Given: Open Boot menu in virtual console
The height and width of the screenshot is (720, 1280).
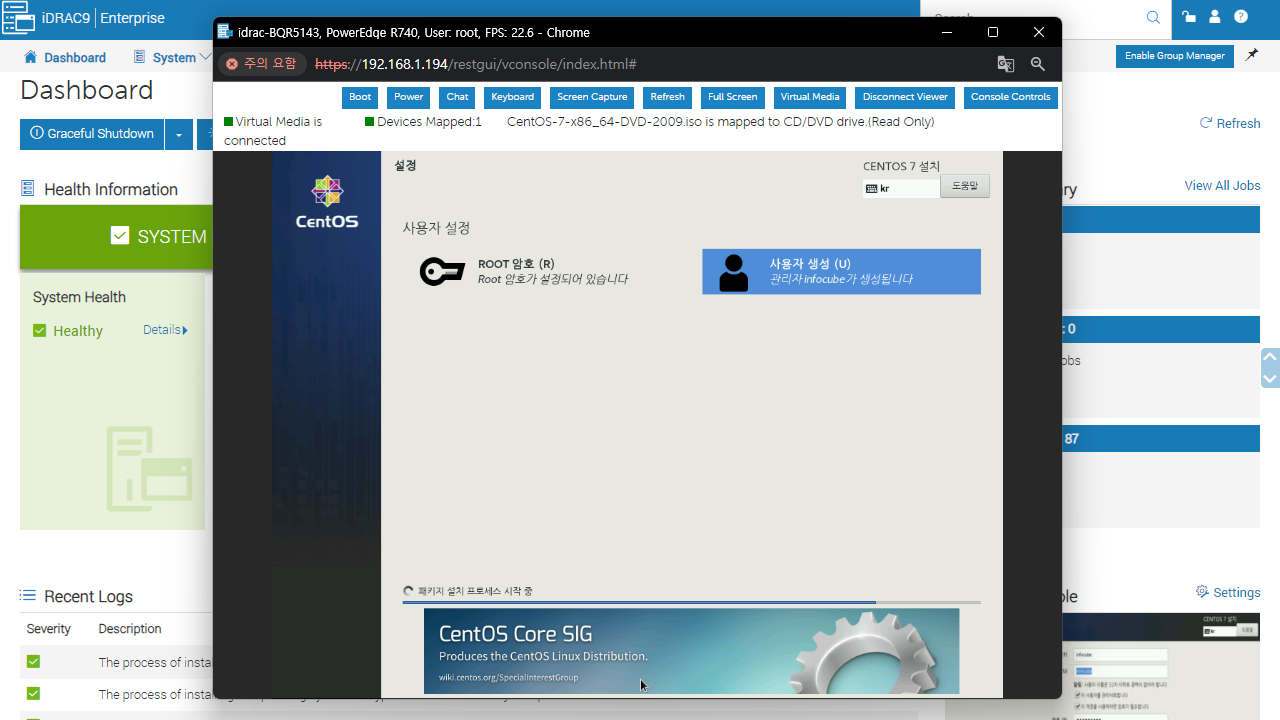Looking at the screenshot, I should tap(360, 98).
